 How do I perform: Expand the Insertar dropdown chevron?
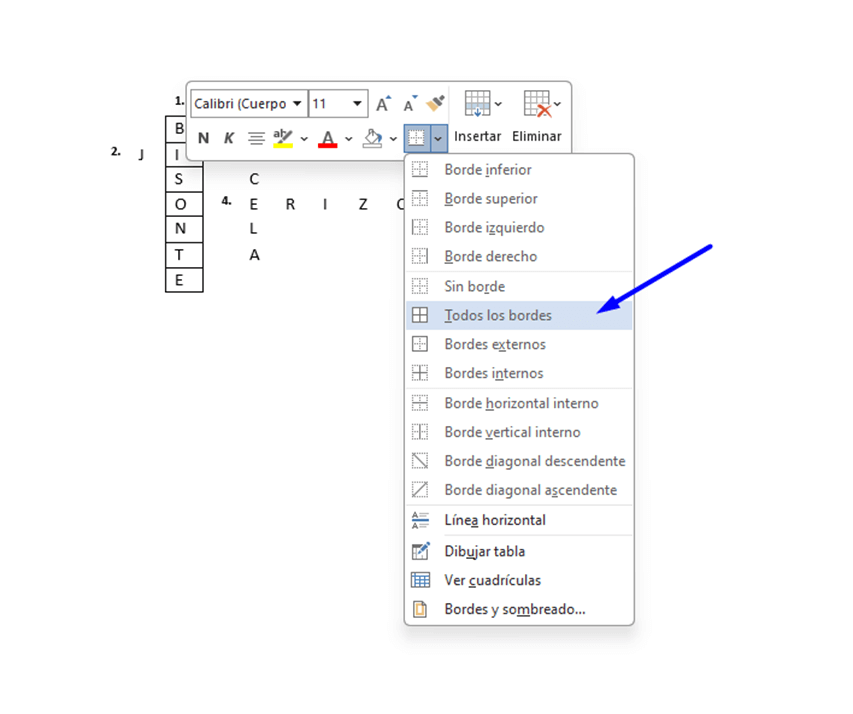[498, 104]
